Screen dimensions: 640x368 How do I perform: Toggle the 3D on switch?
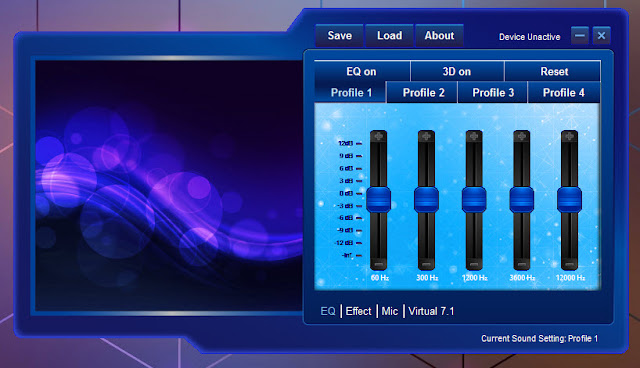pyautogui.click(x=457, y=71)
